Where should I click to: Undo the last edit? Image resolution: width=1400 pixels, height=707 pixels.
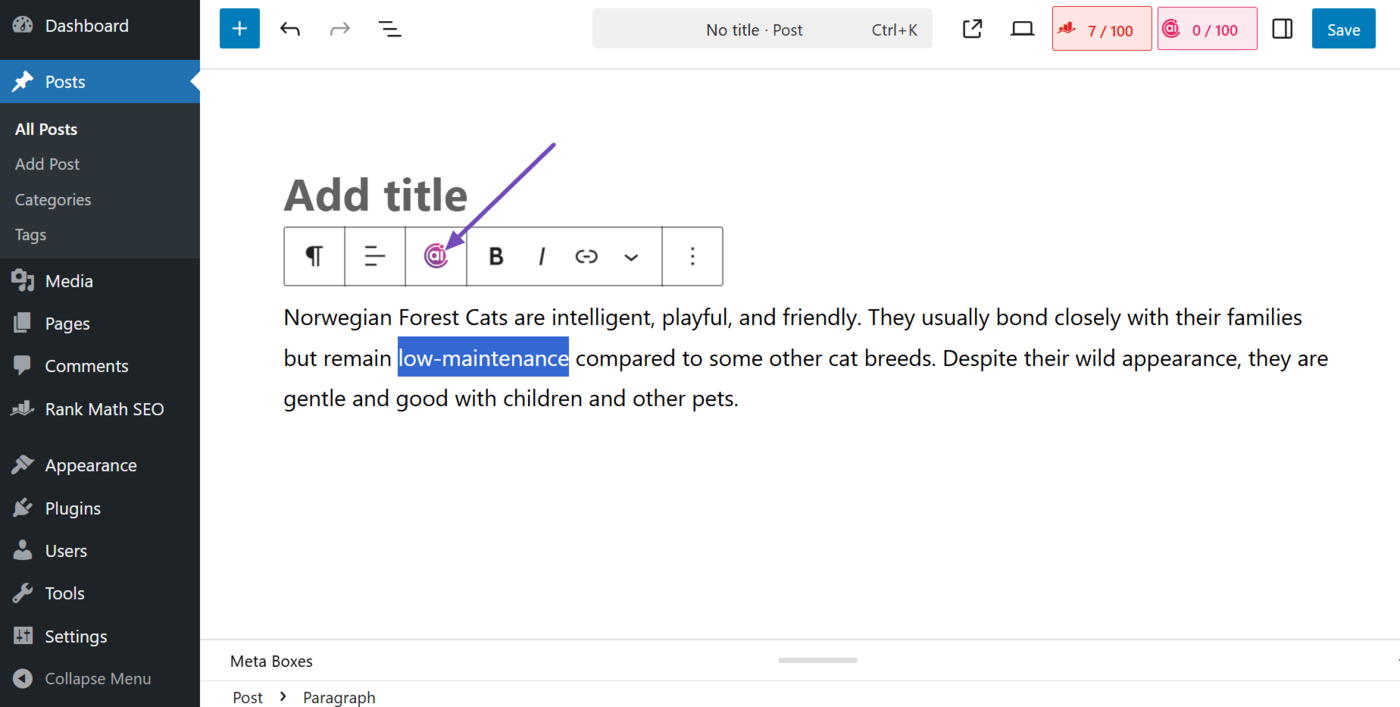tap(290, 29)
